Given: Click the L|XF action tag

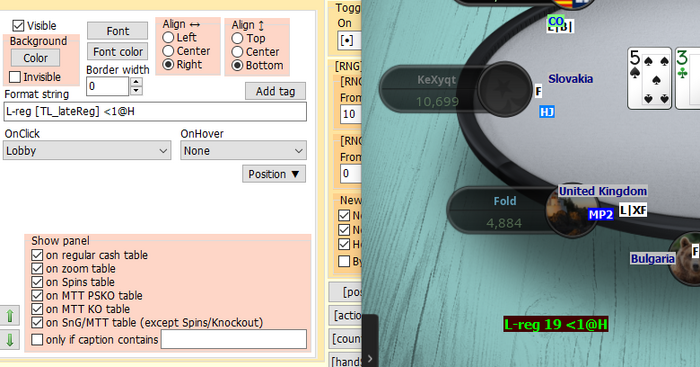Looking at the screenshot, I should point(633,210).
